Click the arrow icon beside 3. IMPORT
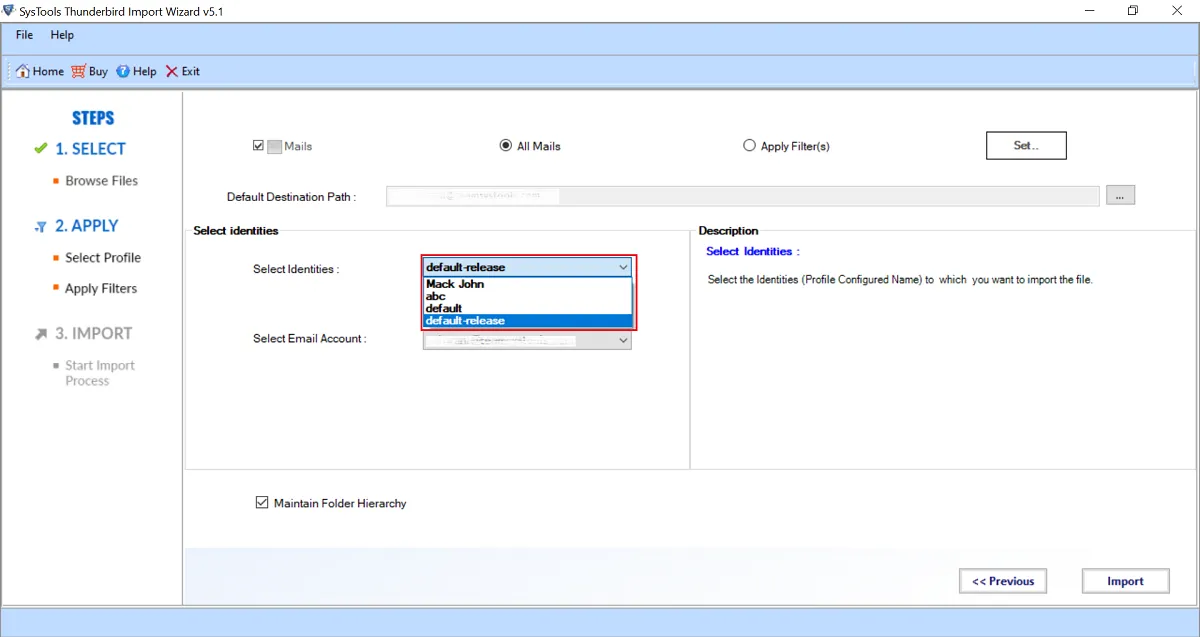Viewport: 1200px width, 637px height. (x=41, y=334)
